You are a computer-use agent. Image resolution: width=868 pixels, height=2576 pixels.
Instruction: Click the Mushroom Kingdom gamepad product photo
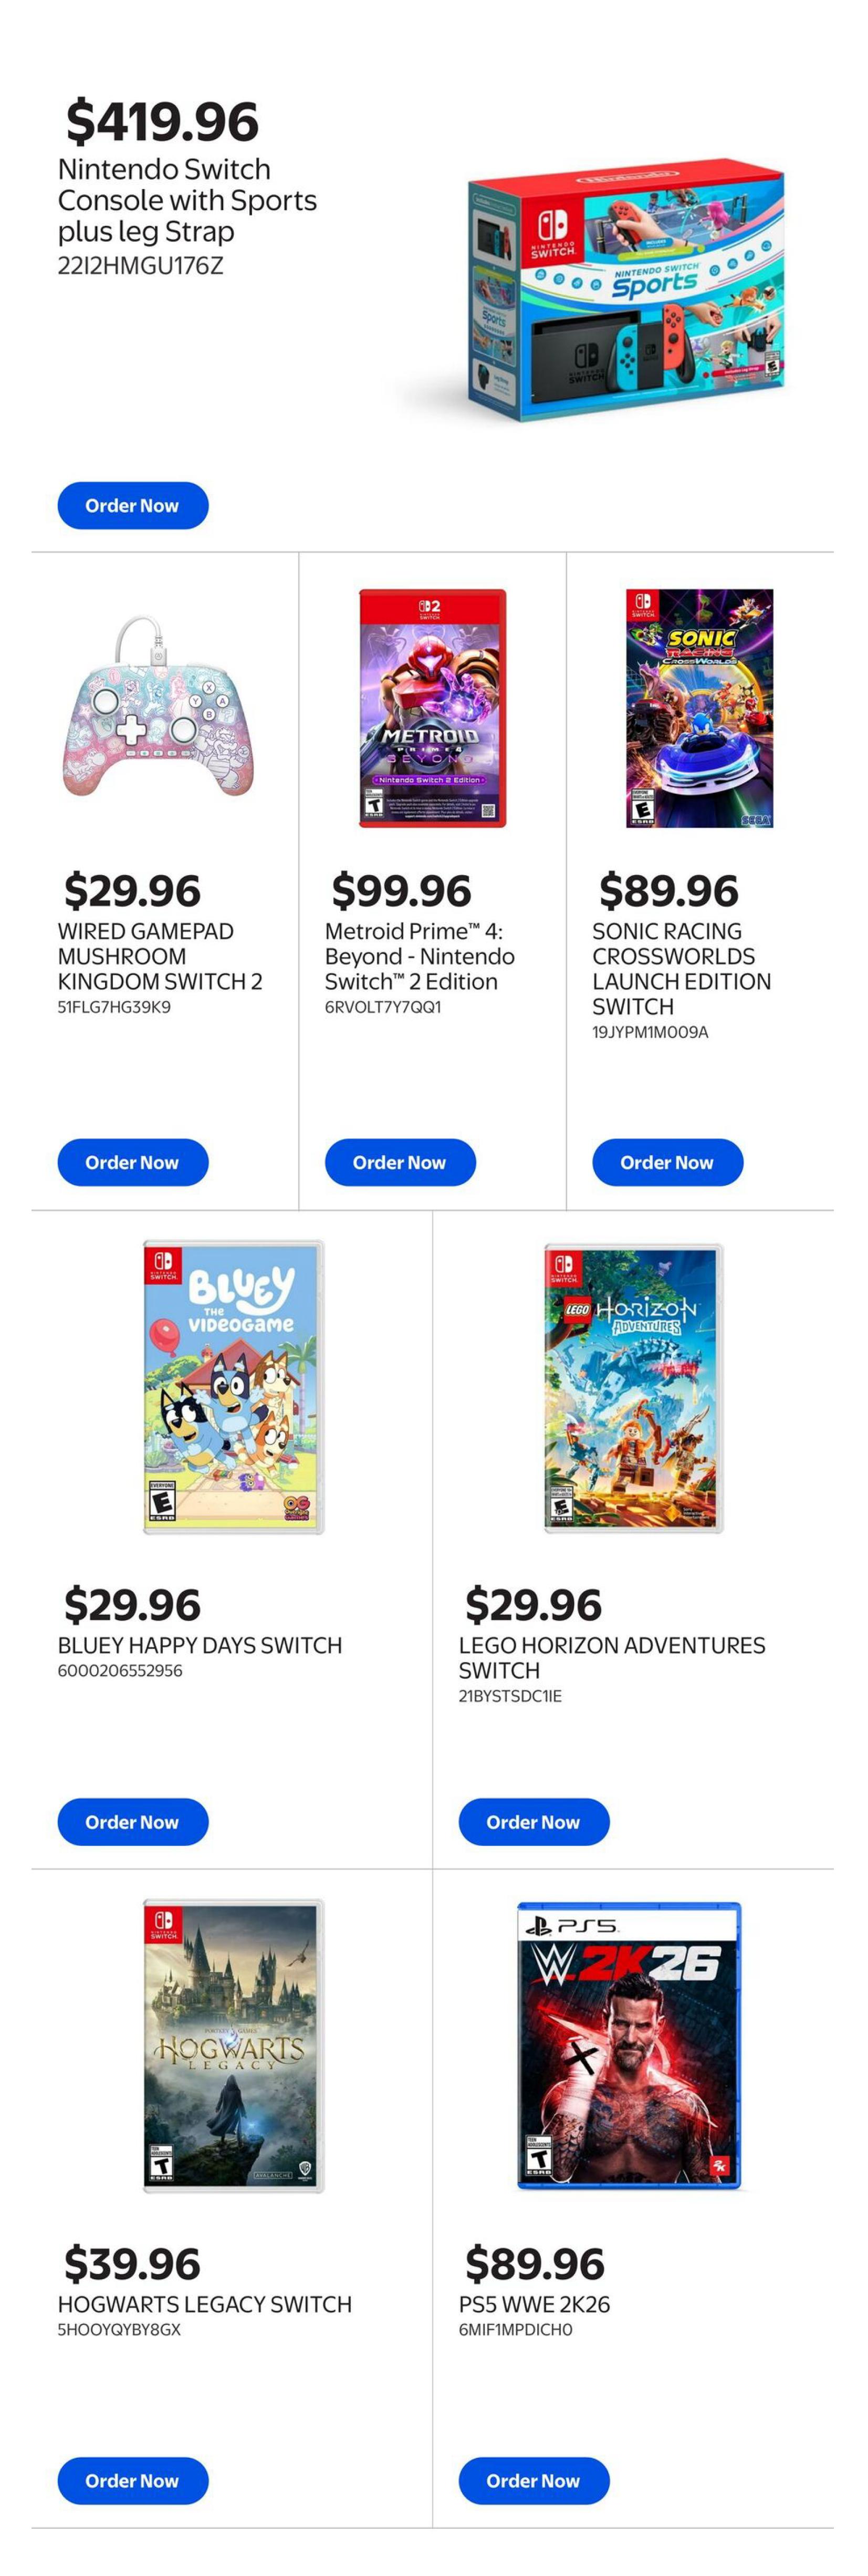[x=155, y=720]
